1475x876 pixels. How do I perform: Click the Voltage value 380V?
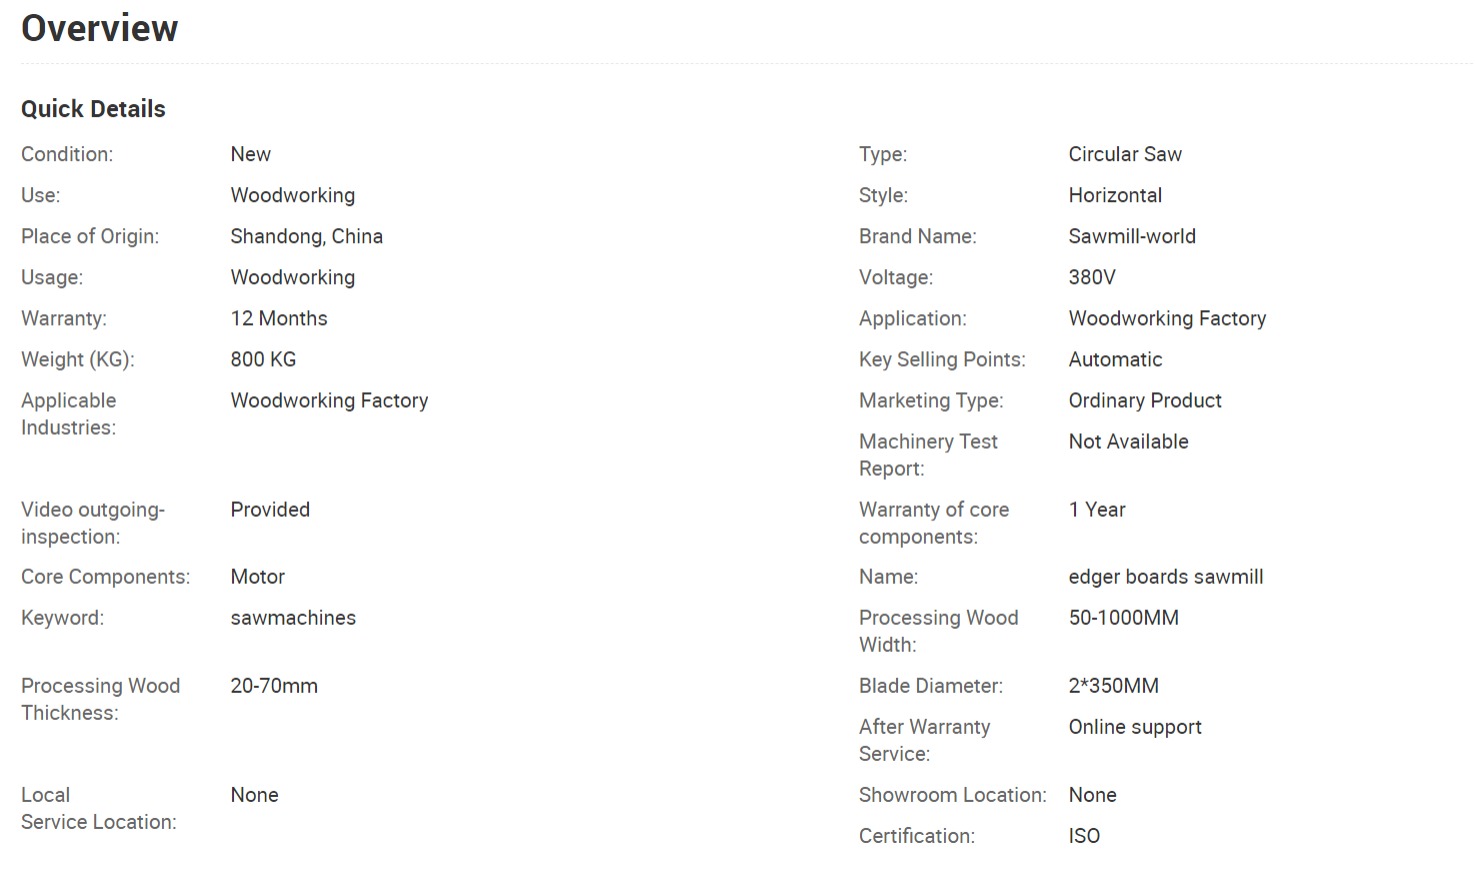(x=1091, y=278)
